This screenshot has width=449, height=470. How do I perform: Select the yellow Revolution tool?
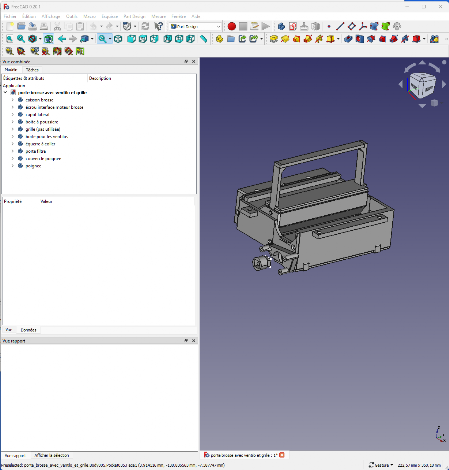pyautogui.click(x=285, y=39)
